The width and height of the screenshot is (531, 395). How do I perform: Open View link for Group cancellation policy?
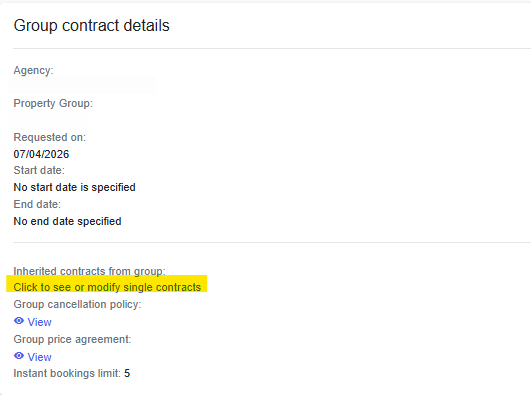point(39,322)
